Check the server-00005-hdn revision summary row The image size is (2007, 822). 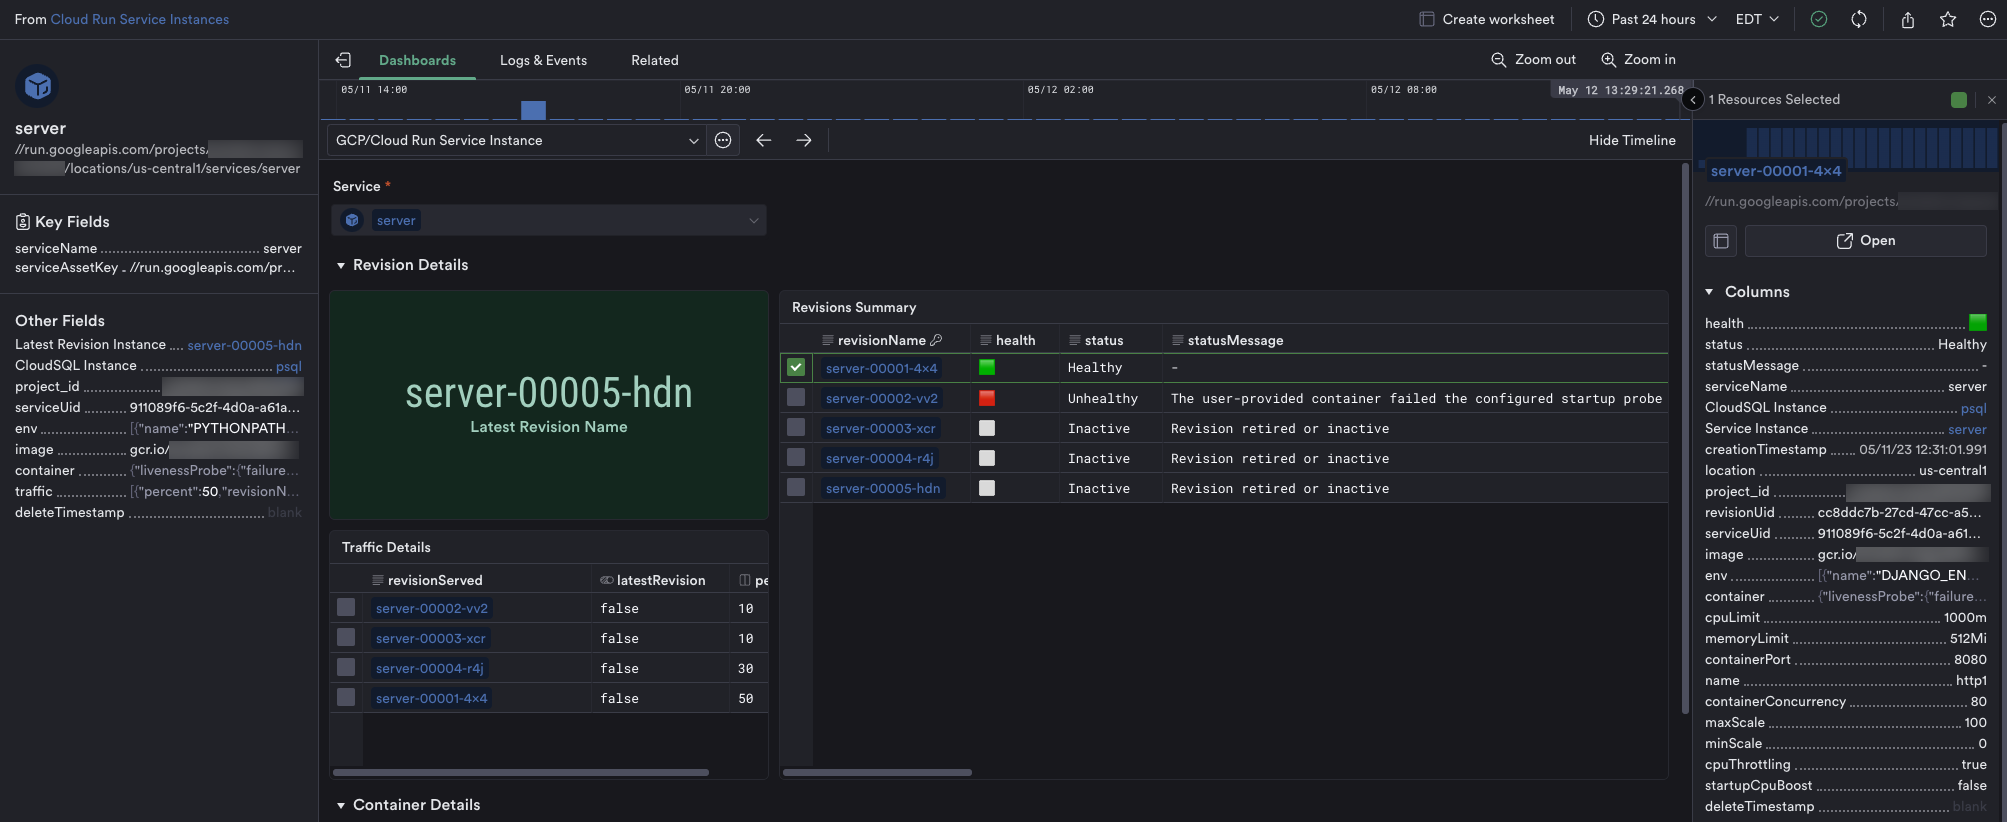(796, 487)
